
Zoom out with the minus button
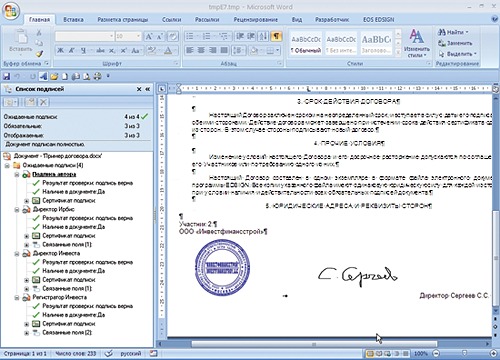point(436,353)
